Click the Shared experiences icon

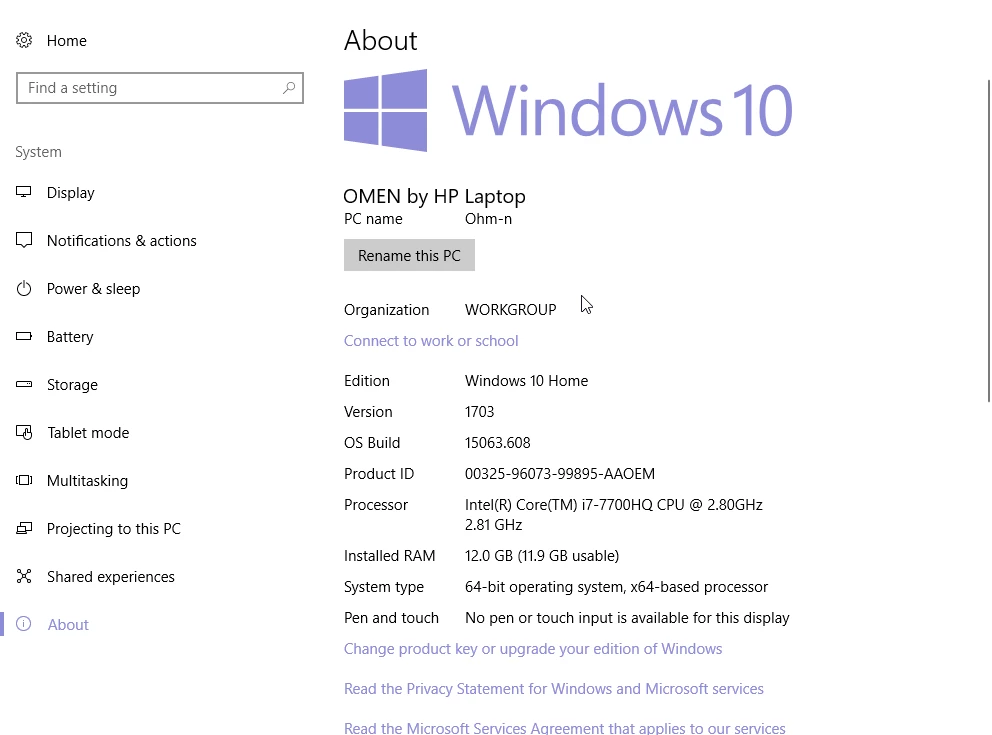24,576
